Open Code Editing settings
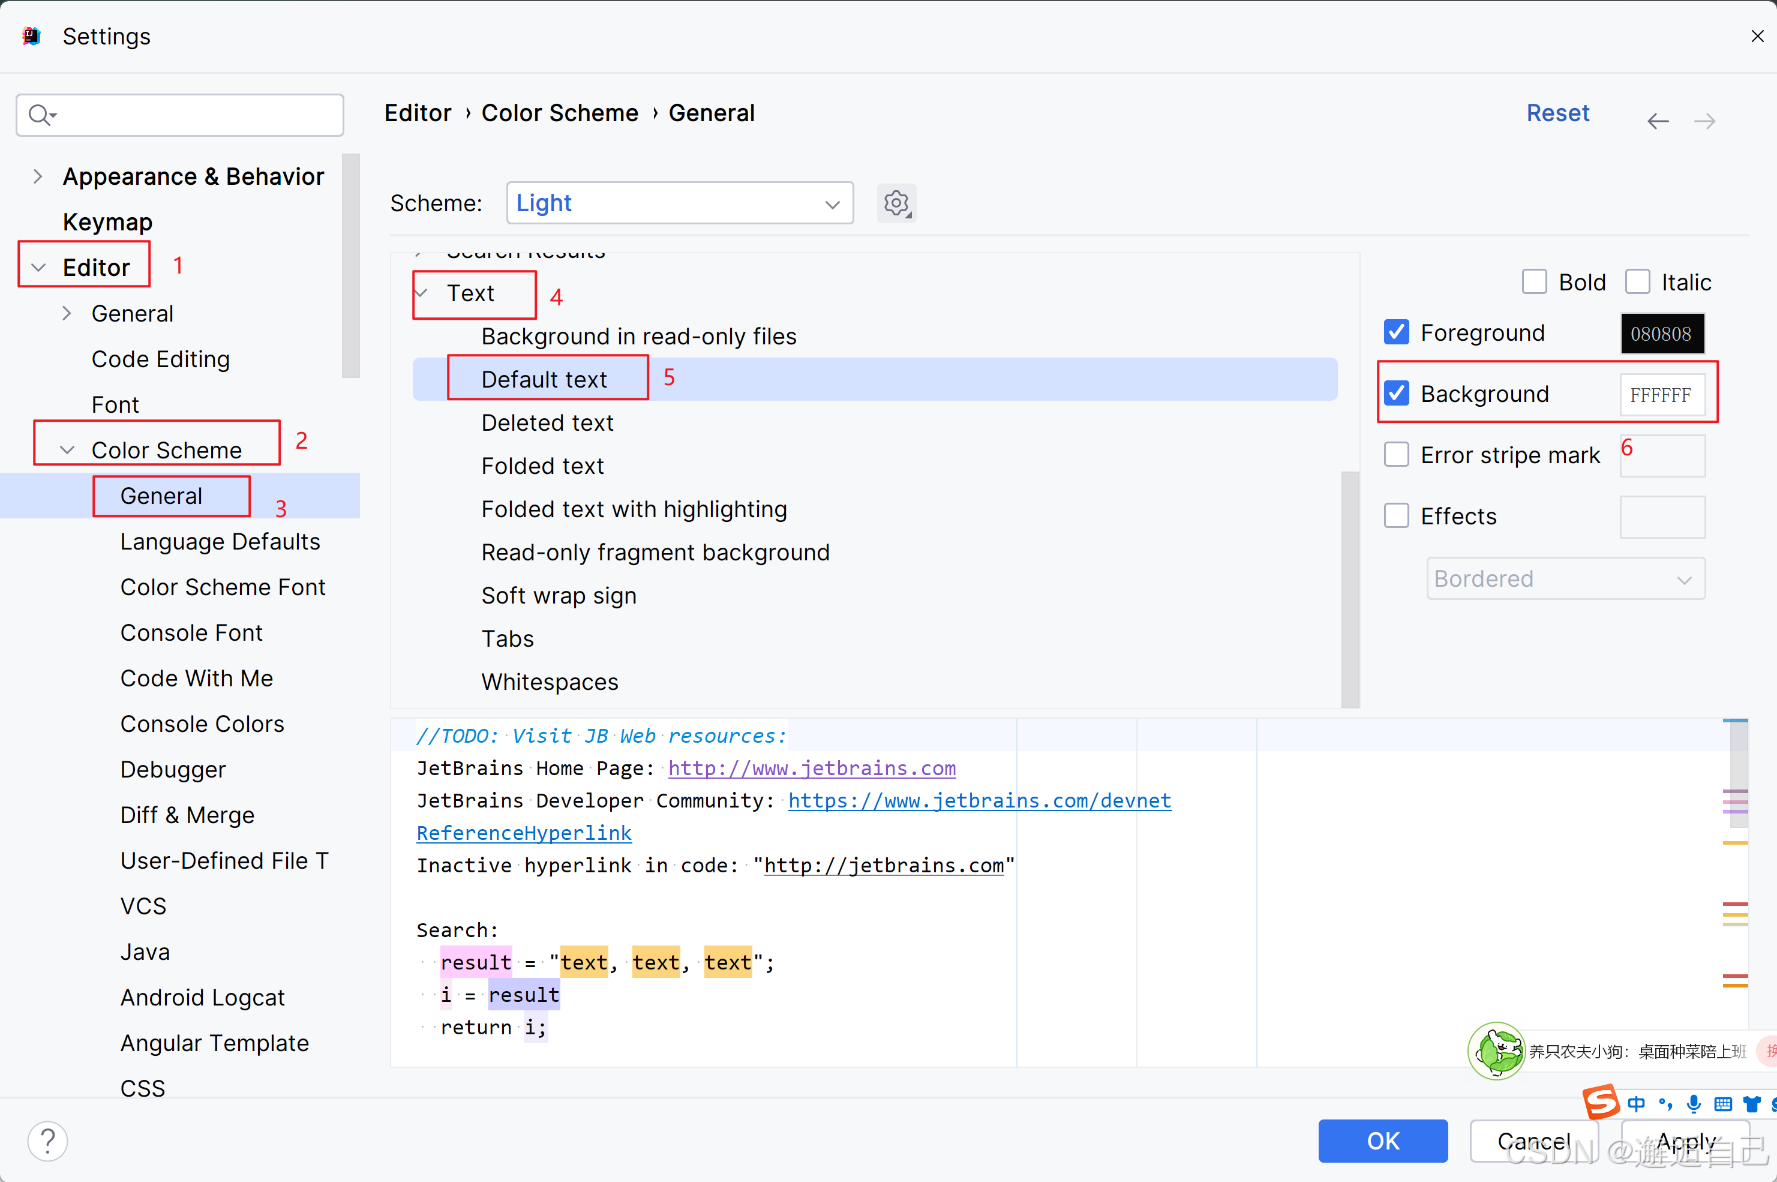1777x1182 pixels. 160,359
